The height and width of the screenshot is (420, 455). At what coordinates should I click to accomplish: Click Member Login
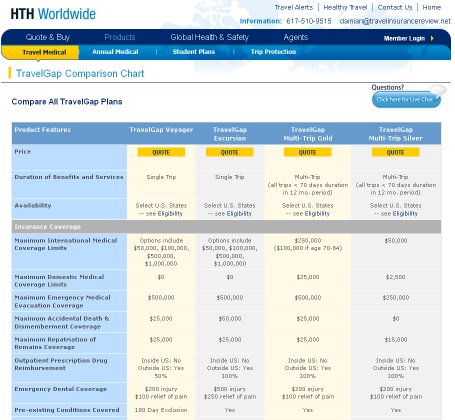(404, 38)
